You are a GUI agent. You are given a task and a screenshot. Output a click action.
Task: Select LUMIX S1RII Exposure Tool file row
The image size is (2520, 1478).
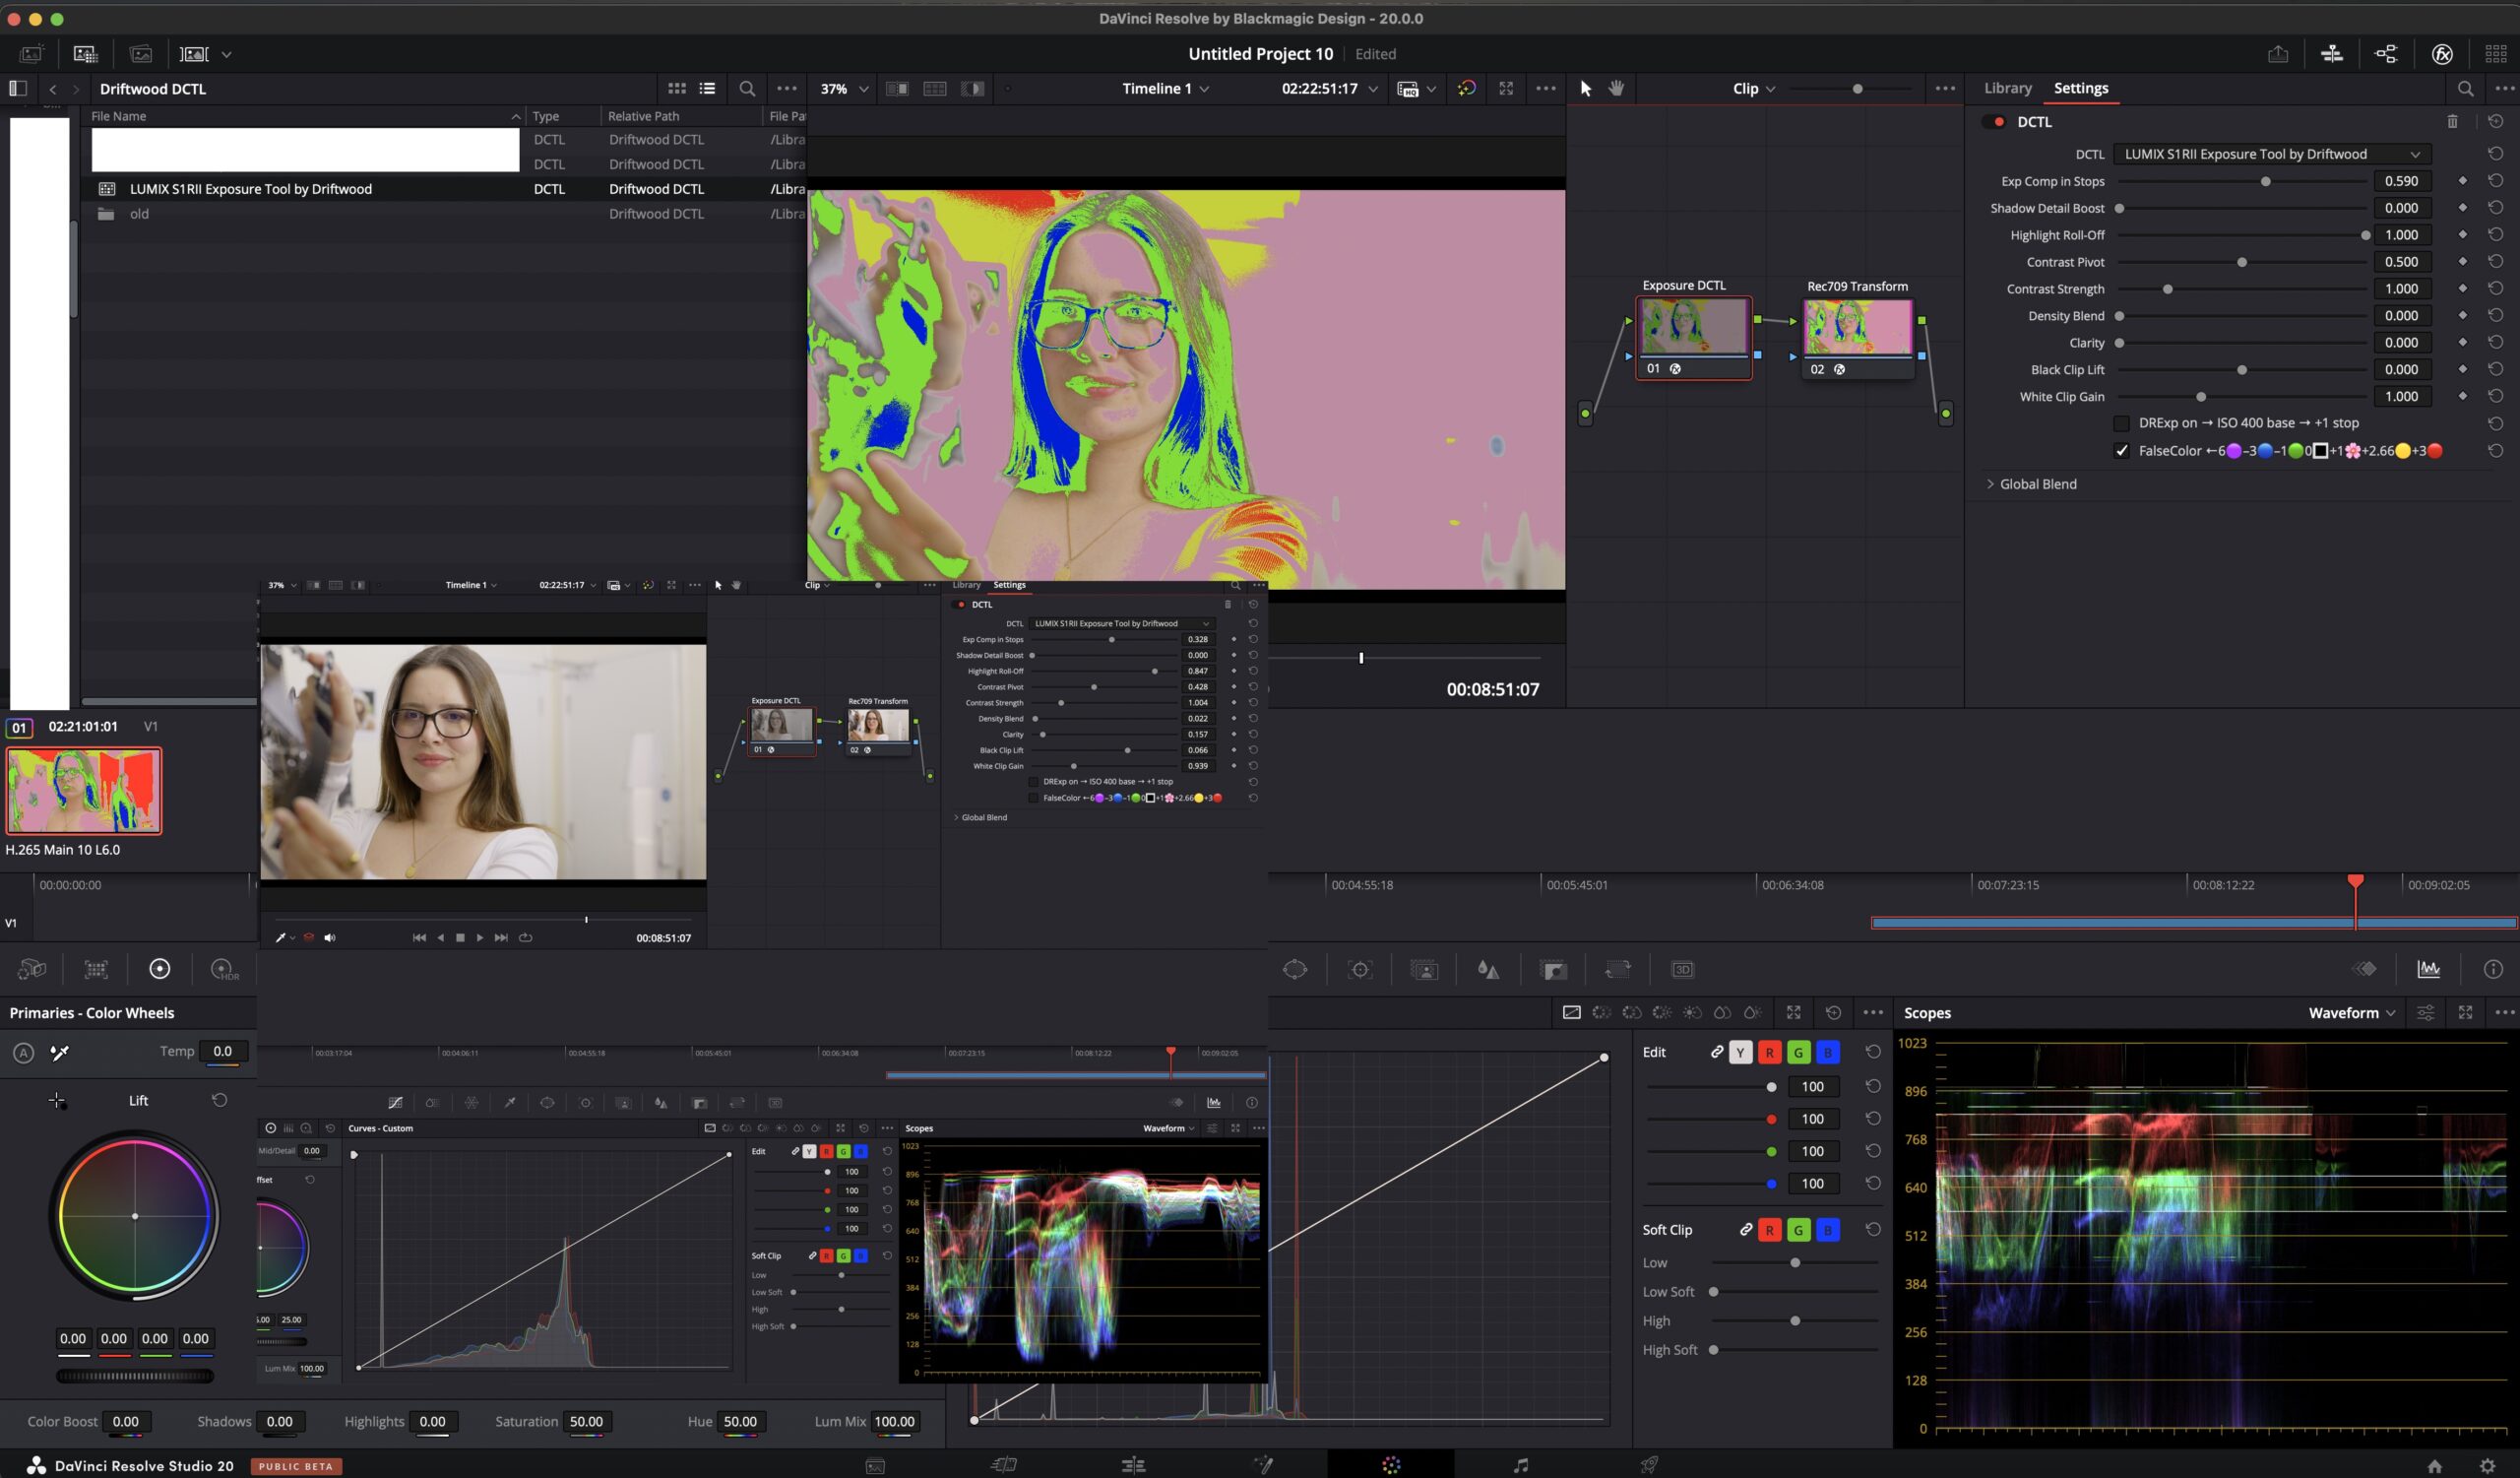click(x=444, y=189)
